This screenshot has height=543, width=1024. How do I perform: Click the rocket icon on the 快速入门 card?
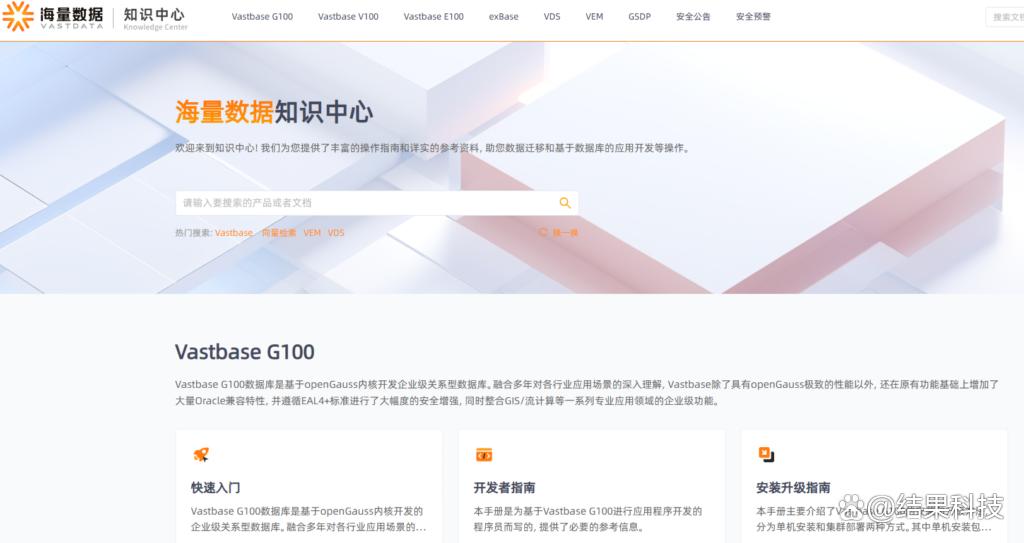201,455
